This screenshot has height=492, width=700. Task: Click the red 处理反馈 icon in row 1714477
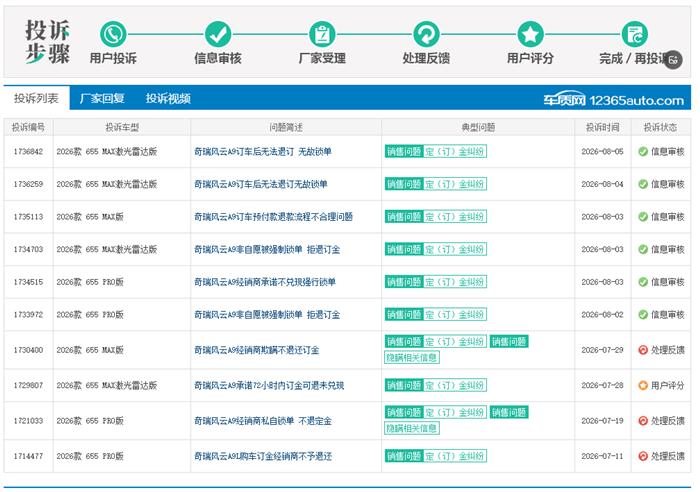pos(643,456)
